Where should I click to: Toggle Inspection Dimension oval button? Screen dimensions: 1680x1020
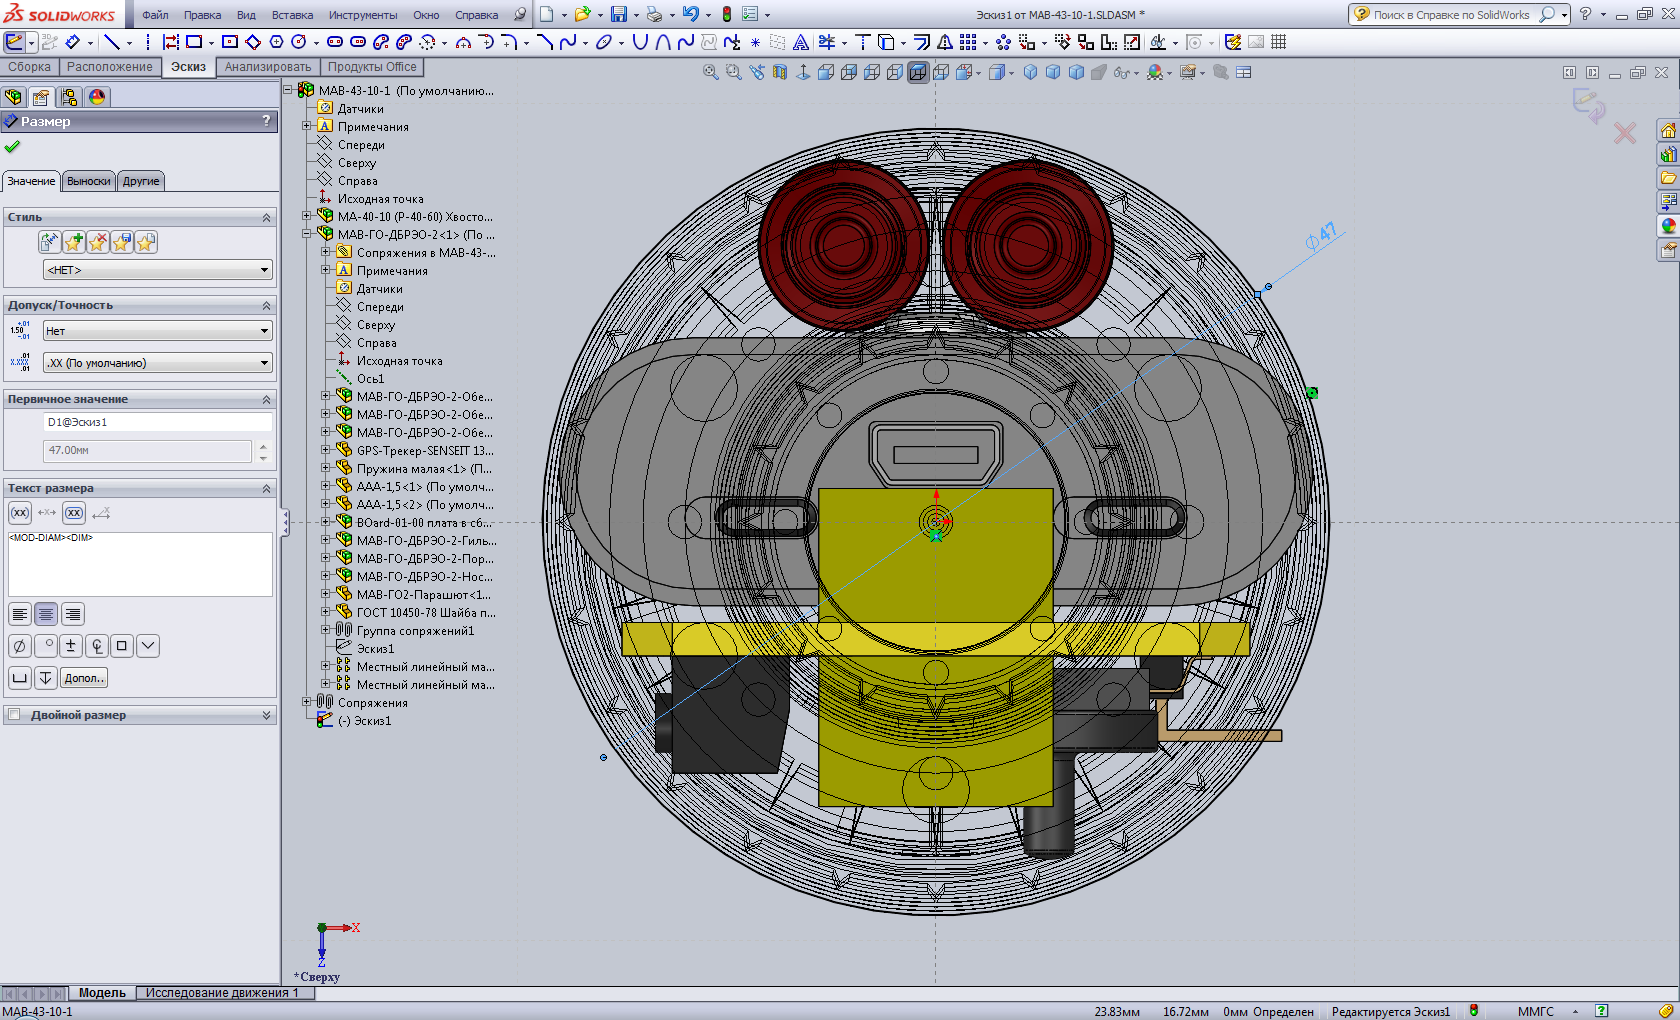click(x=74, y=513)
